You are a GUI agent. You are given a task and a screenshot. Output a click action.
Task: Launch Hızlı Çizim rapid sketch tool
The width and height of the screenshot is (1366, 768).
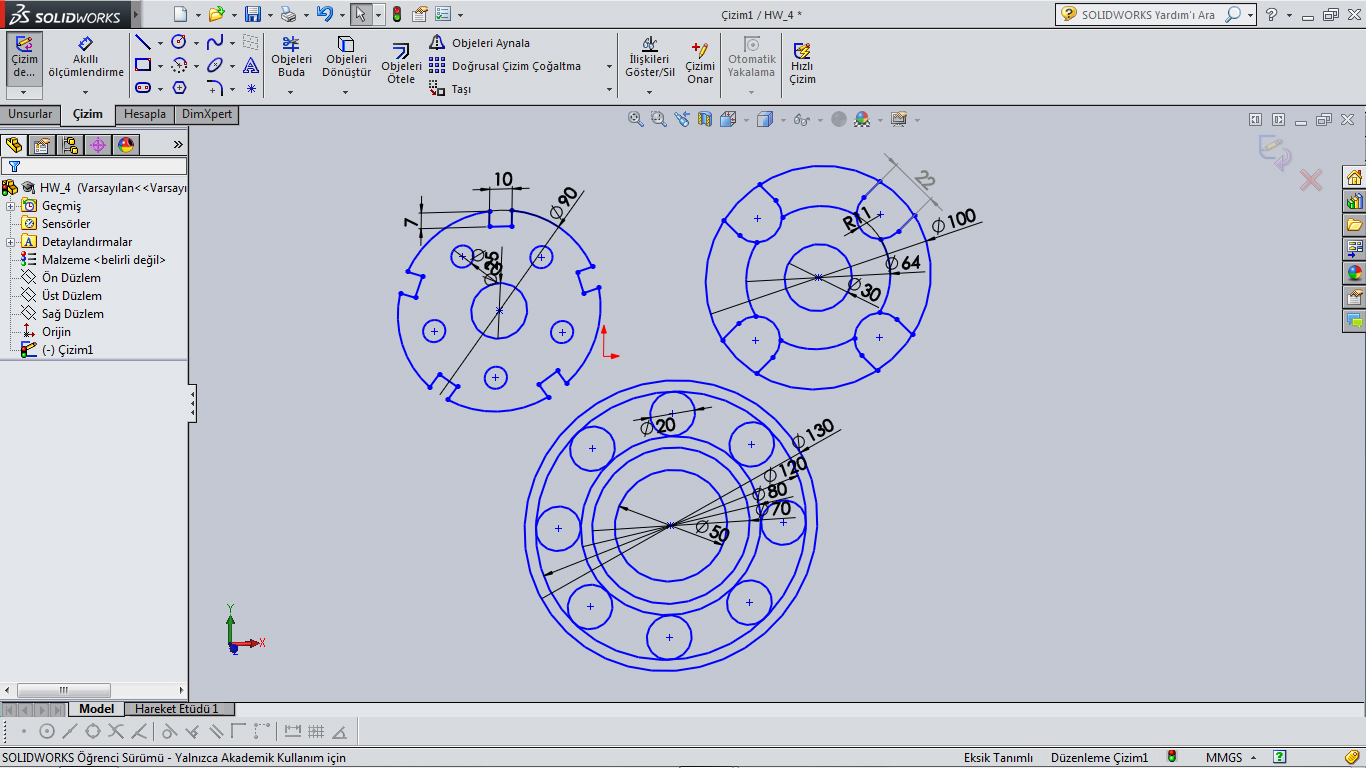pyautogui.click(x=802, y=63)
